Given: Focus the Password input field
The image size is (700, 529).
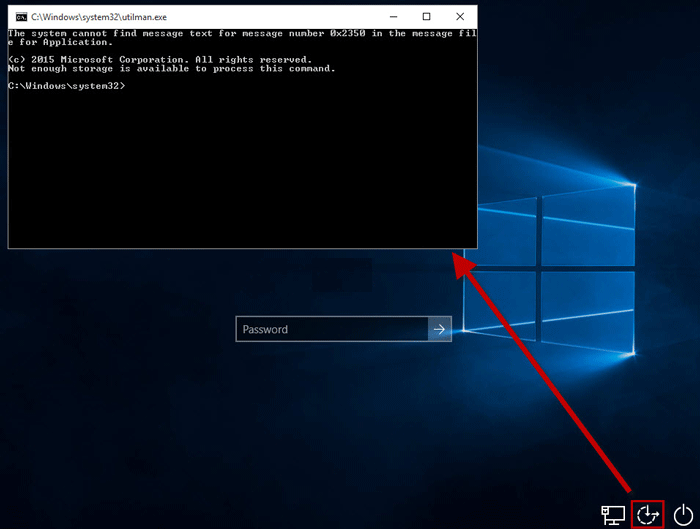Looking at the screenshot, I should (x=332, y=329).
